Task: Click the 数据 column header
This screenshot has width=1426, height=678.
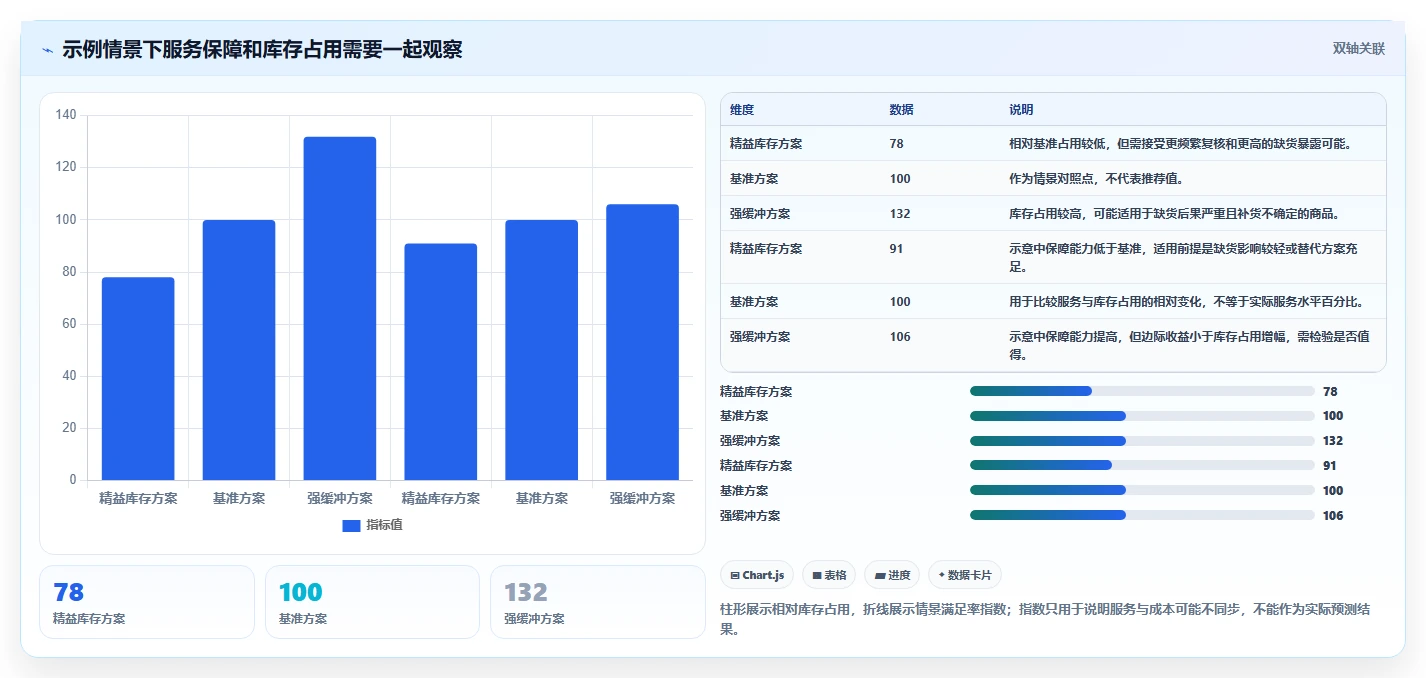Action: (901, 110)
